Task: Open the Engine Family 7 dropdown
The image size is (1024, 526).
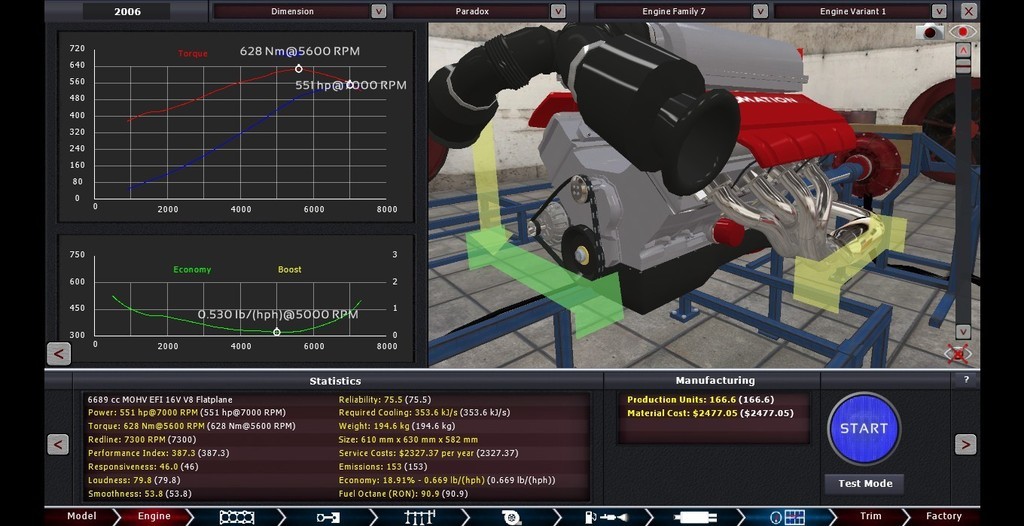Action: point(760,11)
